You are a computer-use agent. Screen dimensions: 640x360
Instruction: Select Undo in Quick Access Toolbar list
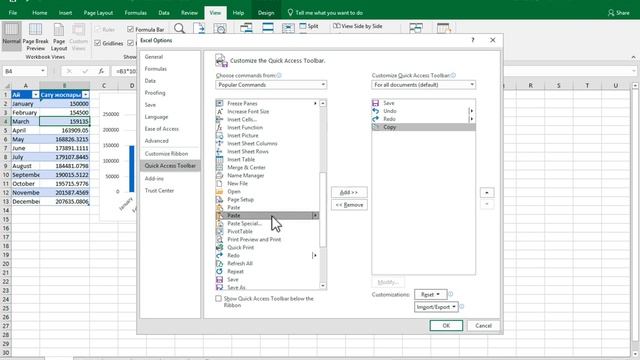pyautogui.click(x=423, y=111)
